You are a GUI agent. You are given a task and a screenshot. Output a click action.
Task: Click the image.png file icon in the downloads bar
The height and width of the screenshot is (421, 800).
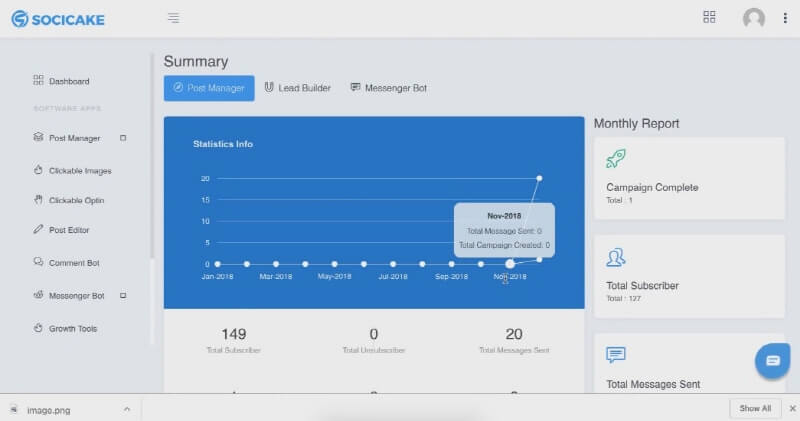tap(14, 410)
